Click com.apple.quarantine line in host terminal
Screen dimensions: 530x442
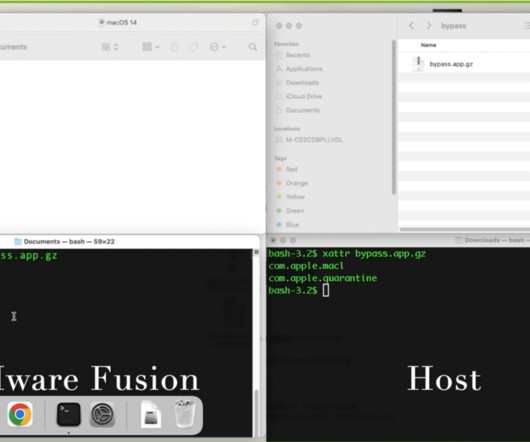click(x=323, y=278)
